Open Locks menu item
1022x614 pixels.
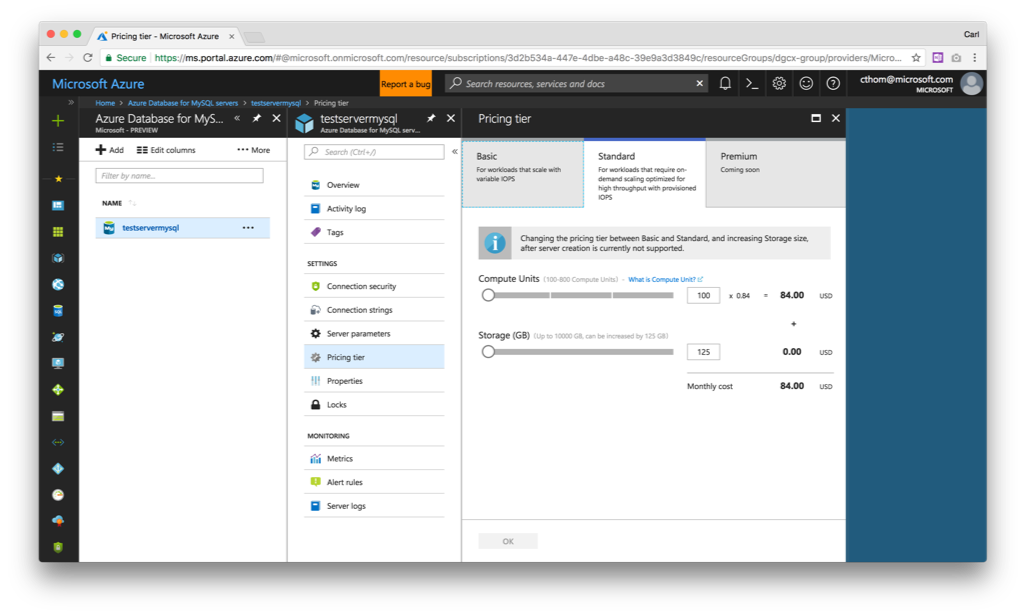click(374, 405)
